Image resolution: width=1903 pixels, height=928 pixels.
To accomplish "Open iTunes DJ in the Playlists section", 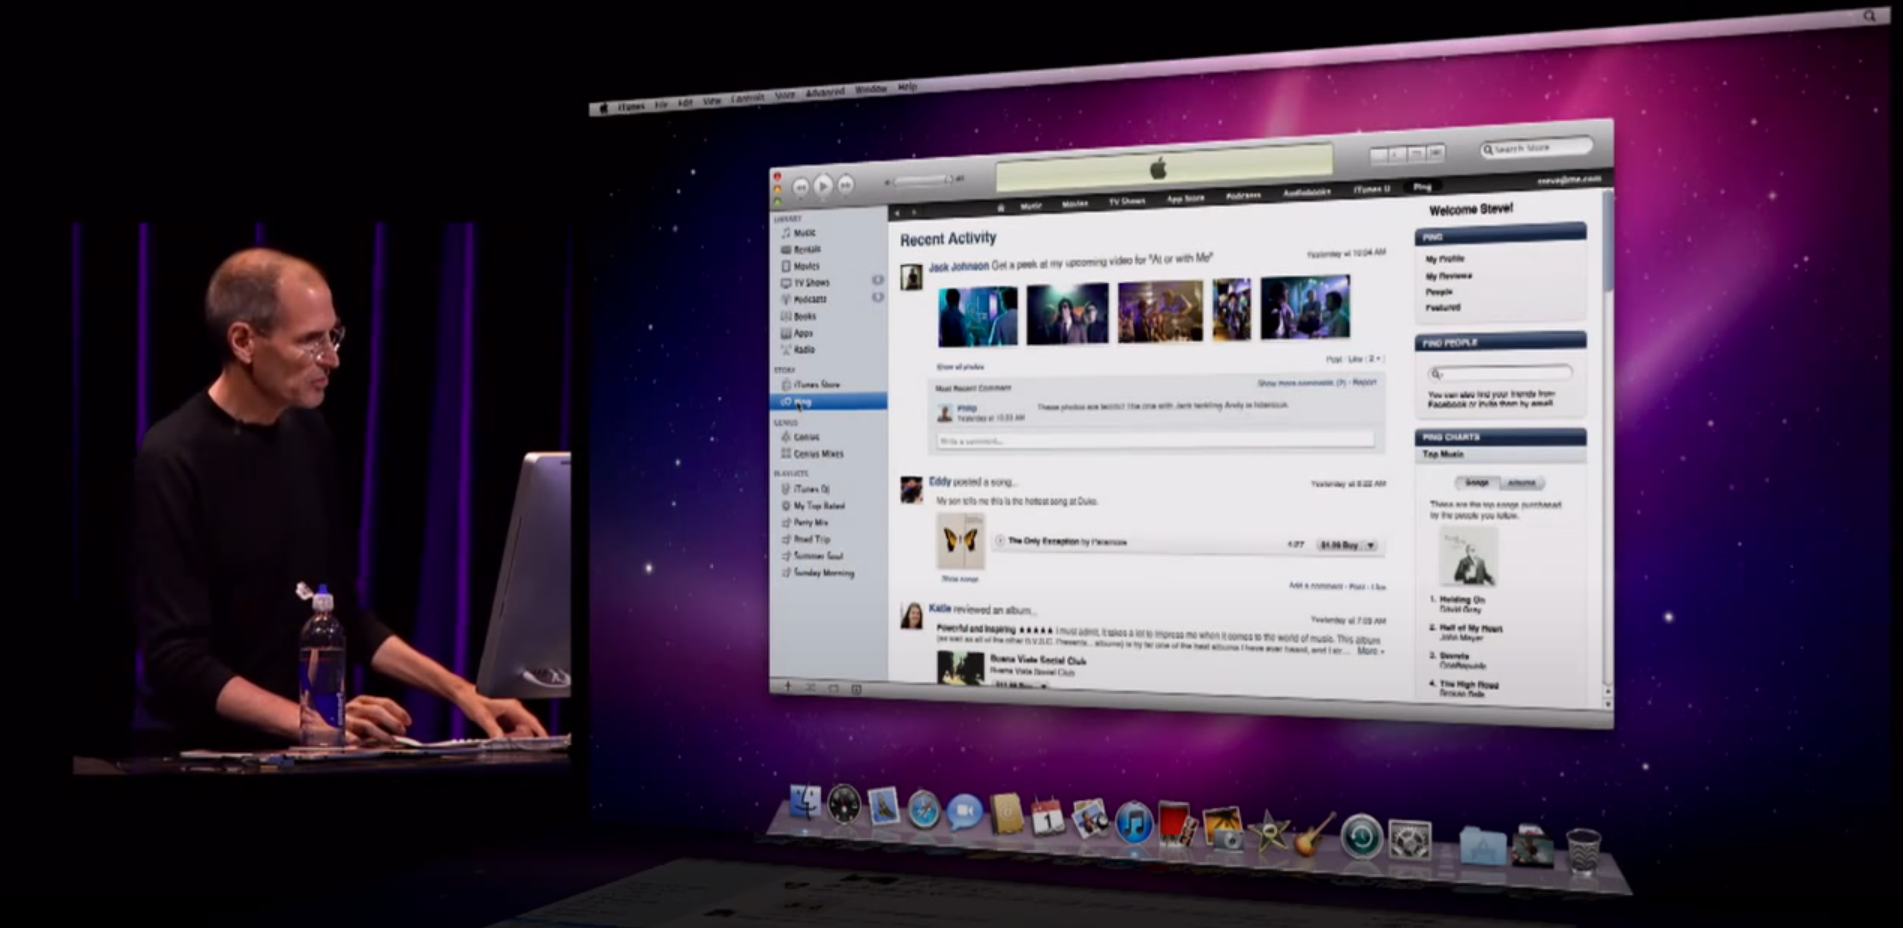I will [808, 489].
